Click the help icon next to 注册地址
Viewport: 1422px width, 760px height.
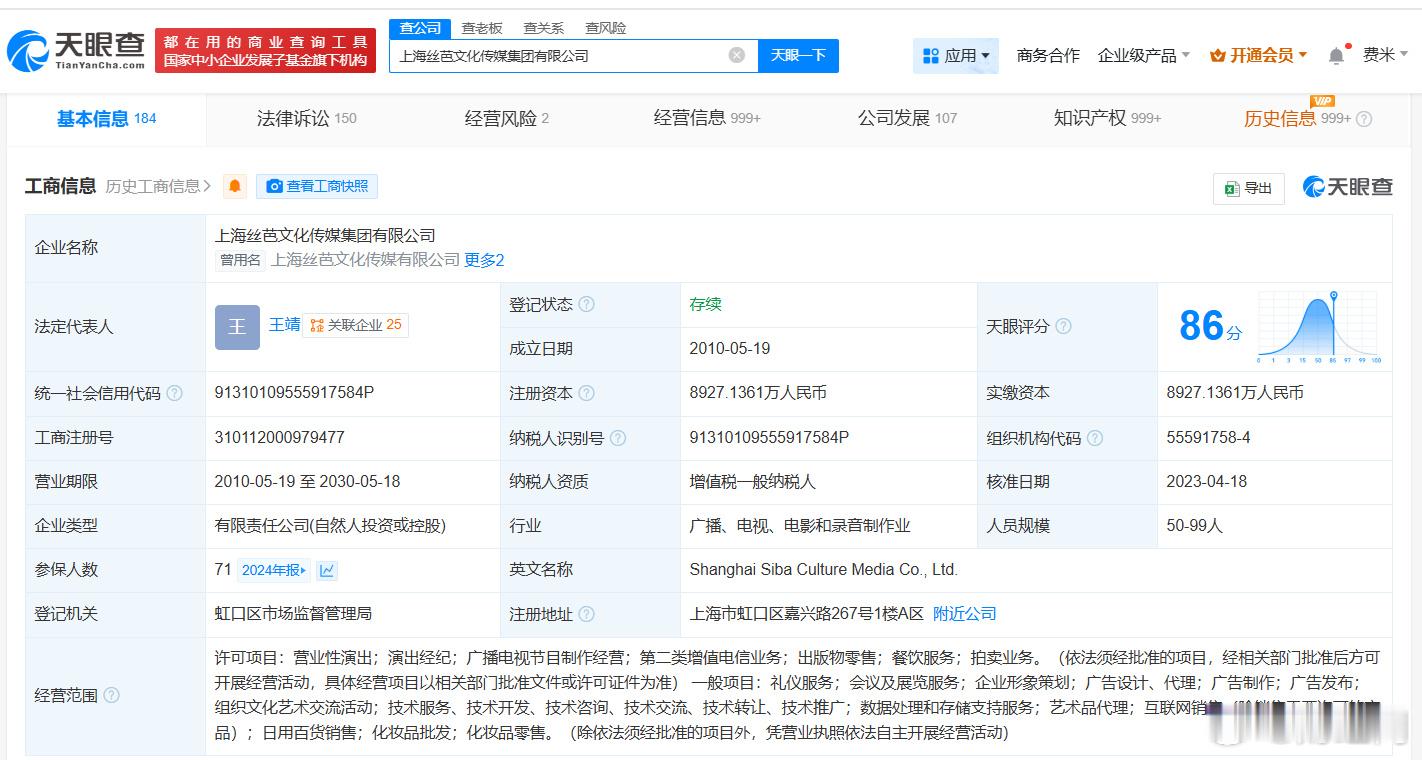pyautogui.click(x=587, y=614)
